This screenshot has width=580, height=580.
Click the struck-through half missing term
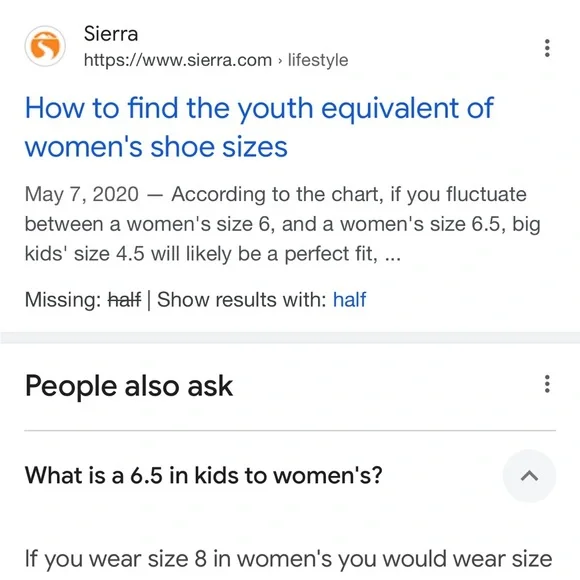(x=124, y=300)
